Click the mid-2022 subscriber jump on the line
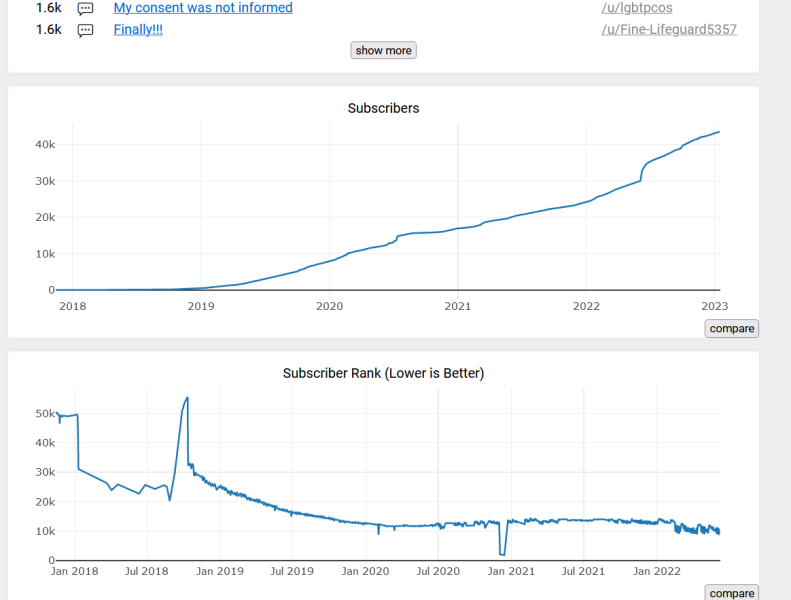Screen dimensions: 791x600 [641, 172]
